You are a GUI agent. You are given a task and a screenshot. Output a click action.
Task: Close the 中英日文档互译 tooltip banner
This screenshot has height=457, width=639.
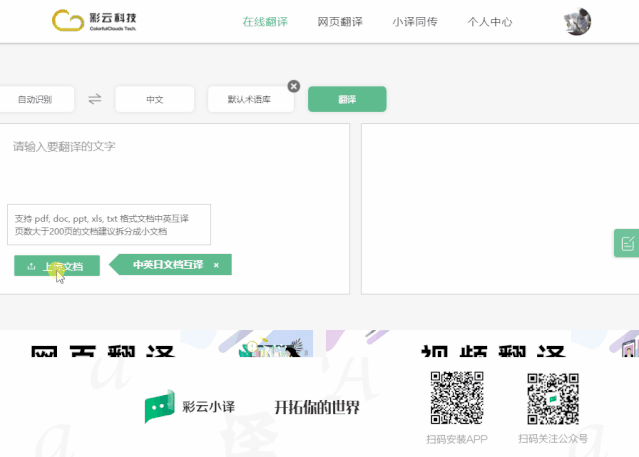(x=216, y=265)
